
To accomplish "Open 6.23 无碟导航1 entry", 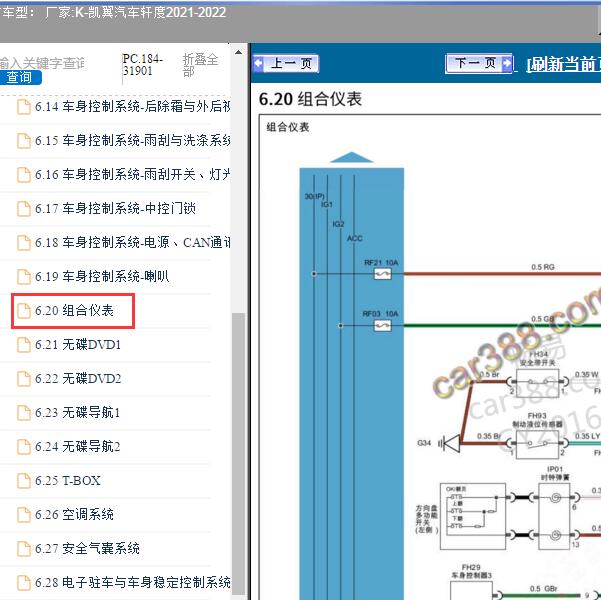I will pyautogui.click(x=77, y=413).
